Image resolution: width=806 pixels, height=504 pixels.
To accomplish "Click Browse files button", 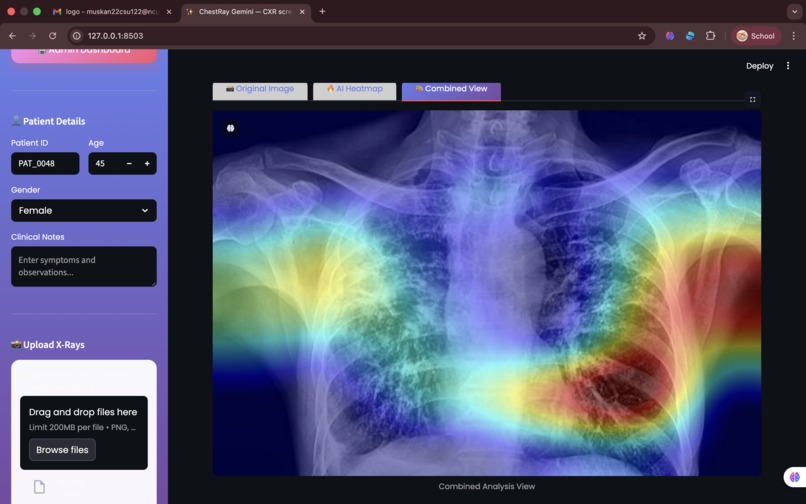I will pyautogui.click(x=62, y=449).
